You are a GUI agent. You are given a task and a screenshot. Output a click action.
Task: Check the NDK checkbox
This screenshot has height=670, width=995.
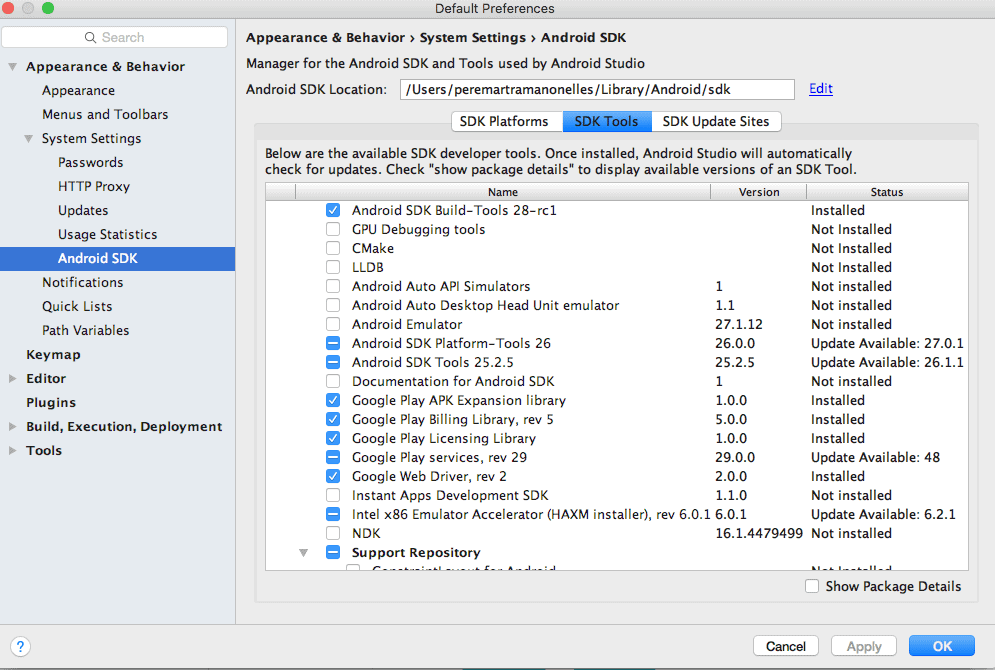click(x=333, y=534)
